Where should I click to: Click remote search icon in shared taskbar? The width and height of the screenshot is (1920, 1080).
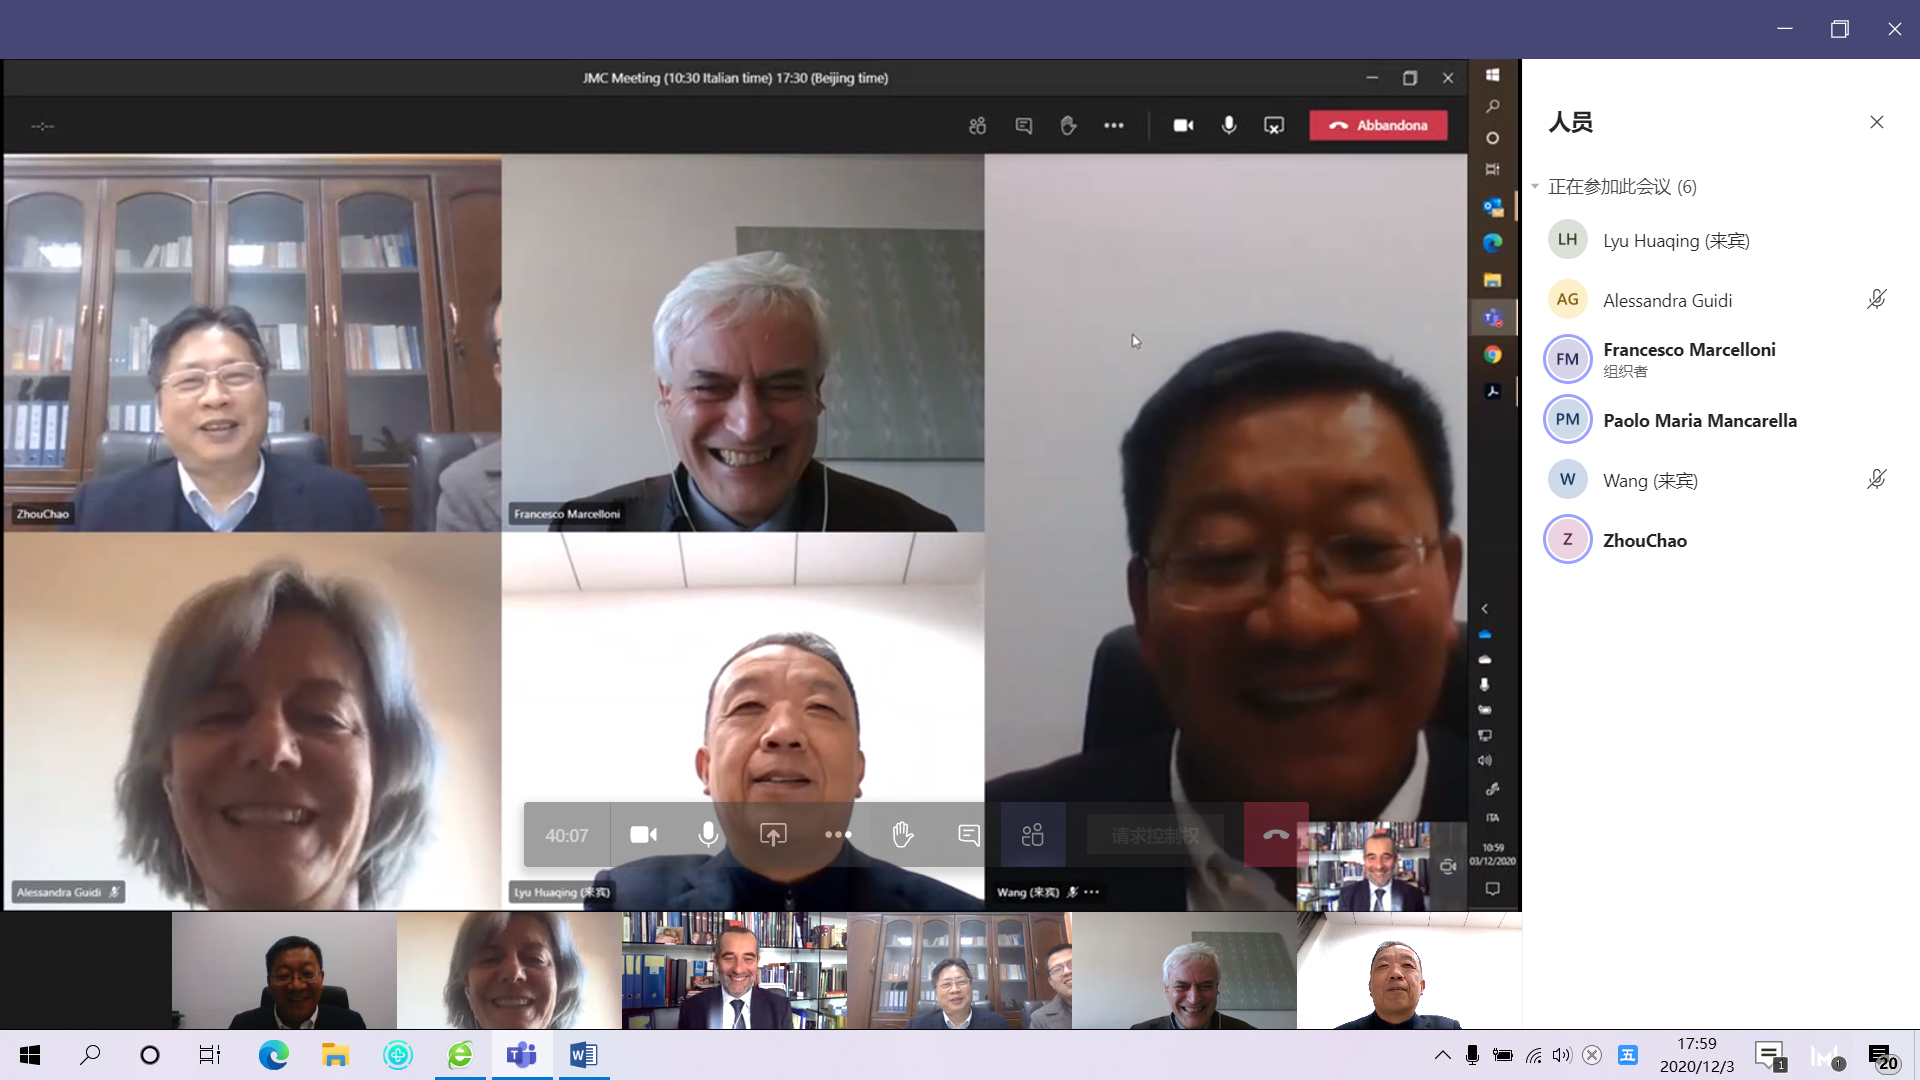point(1493,106)
